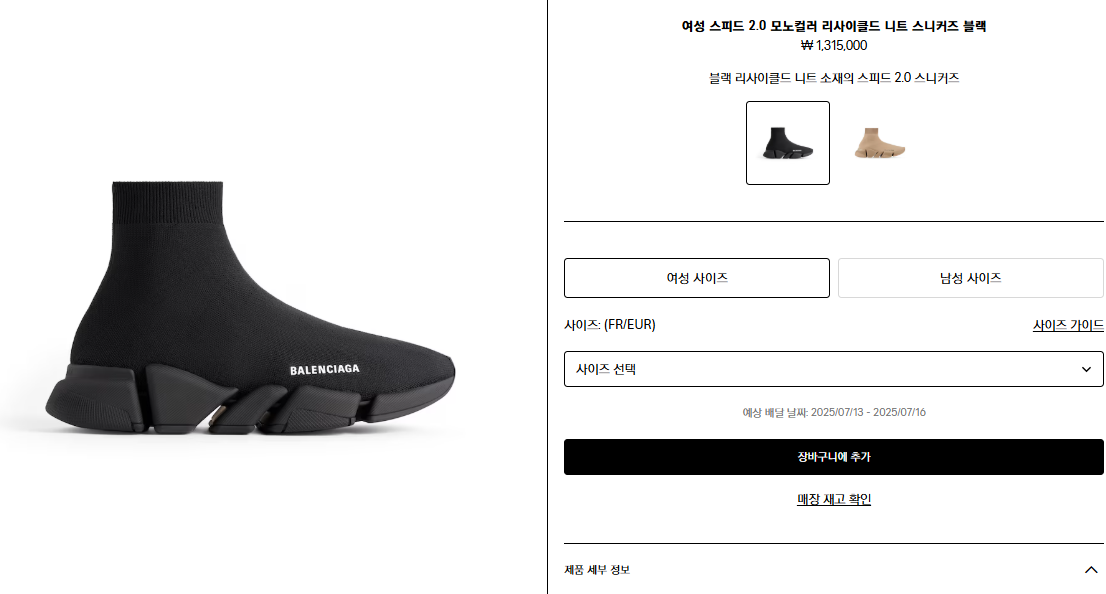Viewport: 1106px width, 594px height.
Task: Click the ₩ 1,315,000 price text
Action: pyautogui.click(x=834, y=45)
